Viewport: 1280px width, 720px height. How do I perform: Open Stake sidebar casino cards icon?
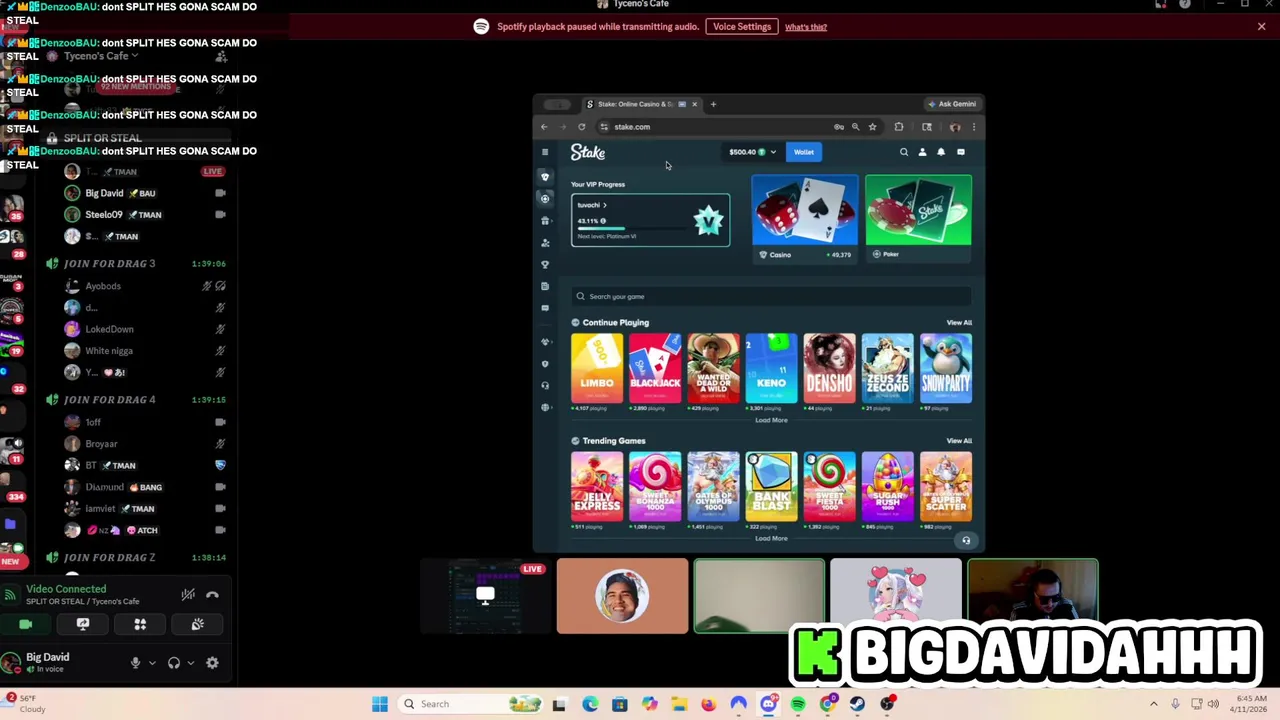545,176
